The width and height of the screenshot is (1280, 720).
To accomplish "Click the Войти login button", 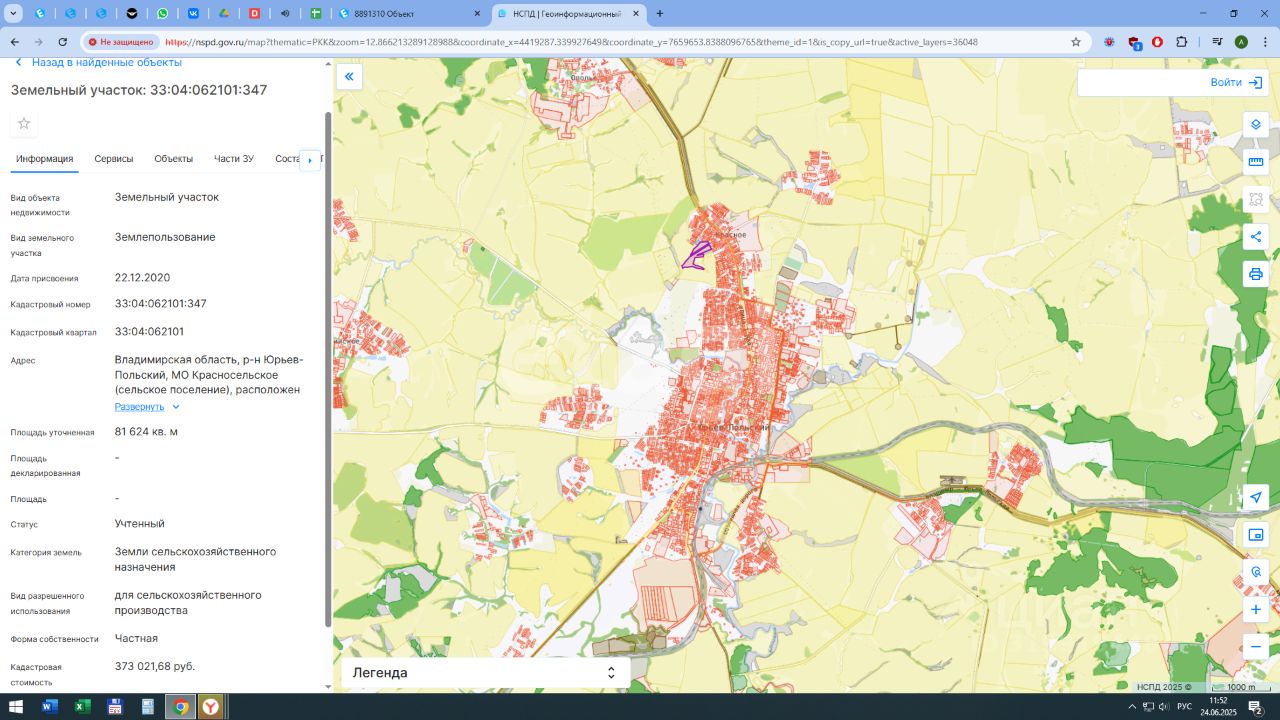I will tap(1236, 83).
